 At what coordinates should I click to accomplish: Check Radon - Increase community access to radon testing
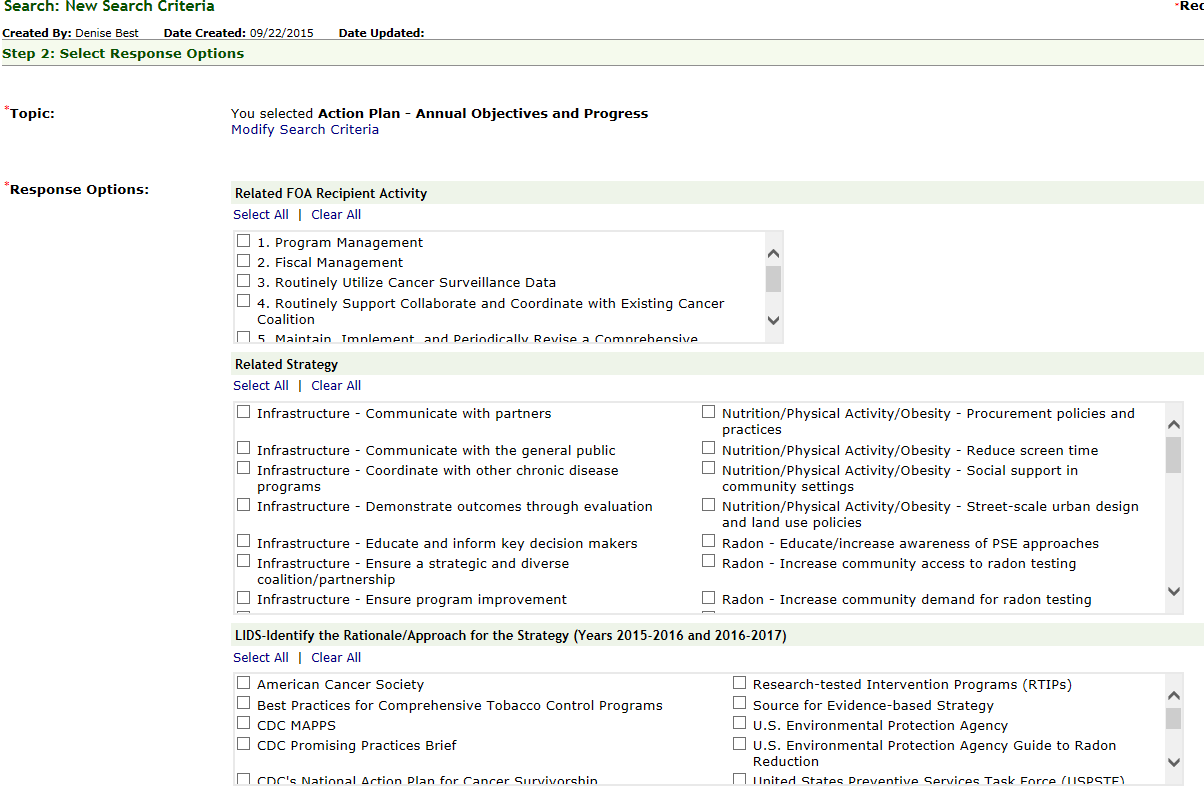[x=709, y=562]
